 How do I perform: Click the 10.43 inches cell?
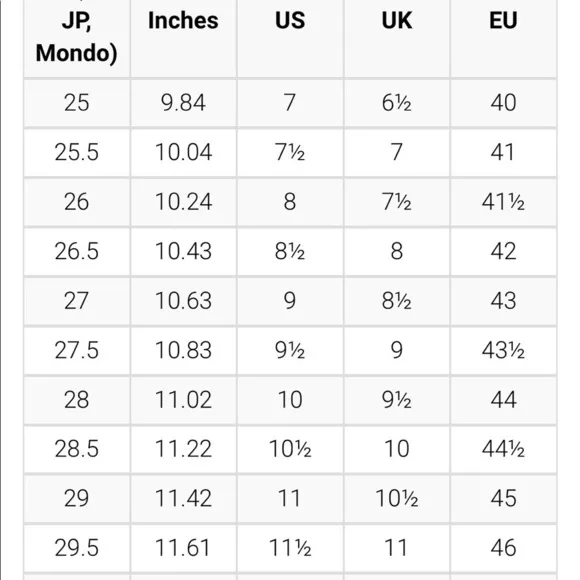tap(183, 252)
